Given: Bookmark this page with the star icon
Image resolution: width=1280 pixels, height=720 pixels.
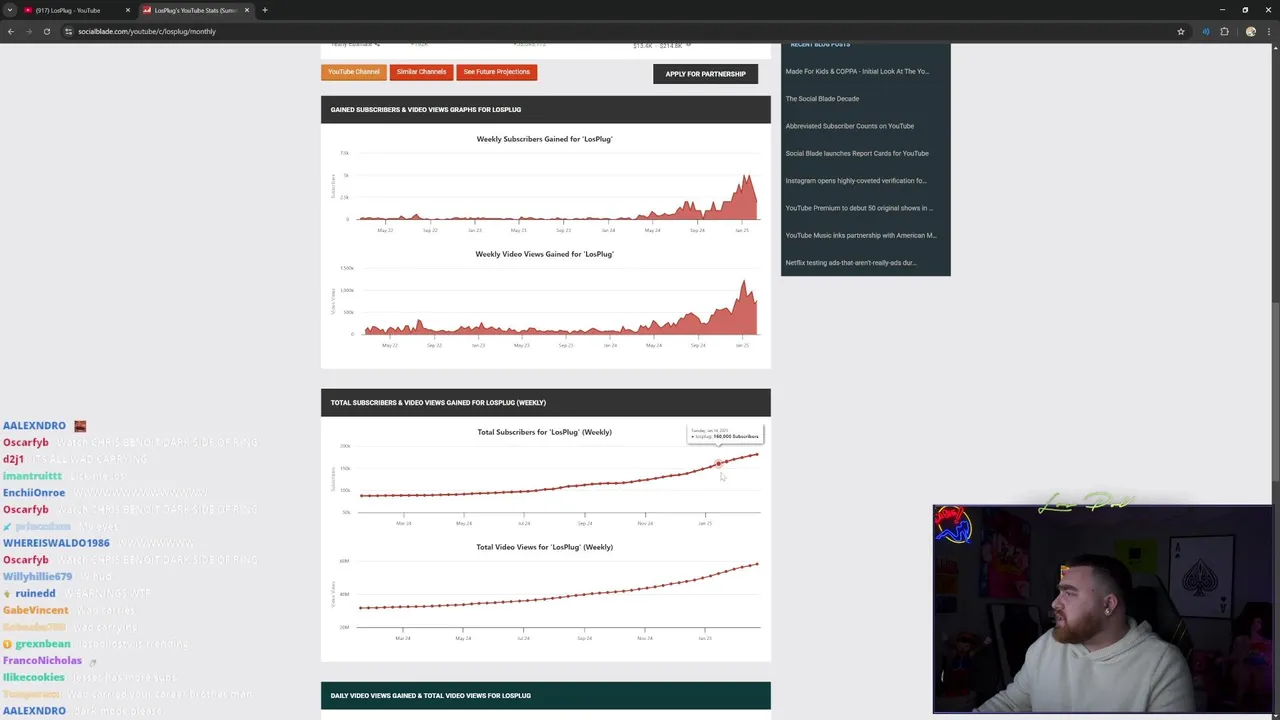Looking at the screenshot, I should (1181, 31).
